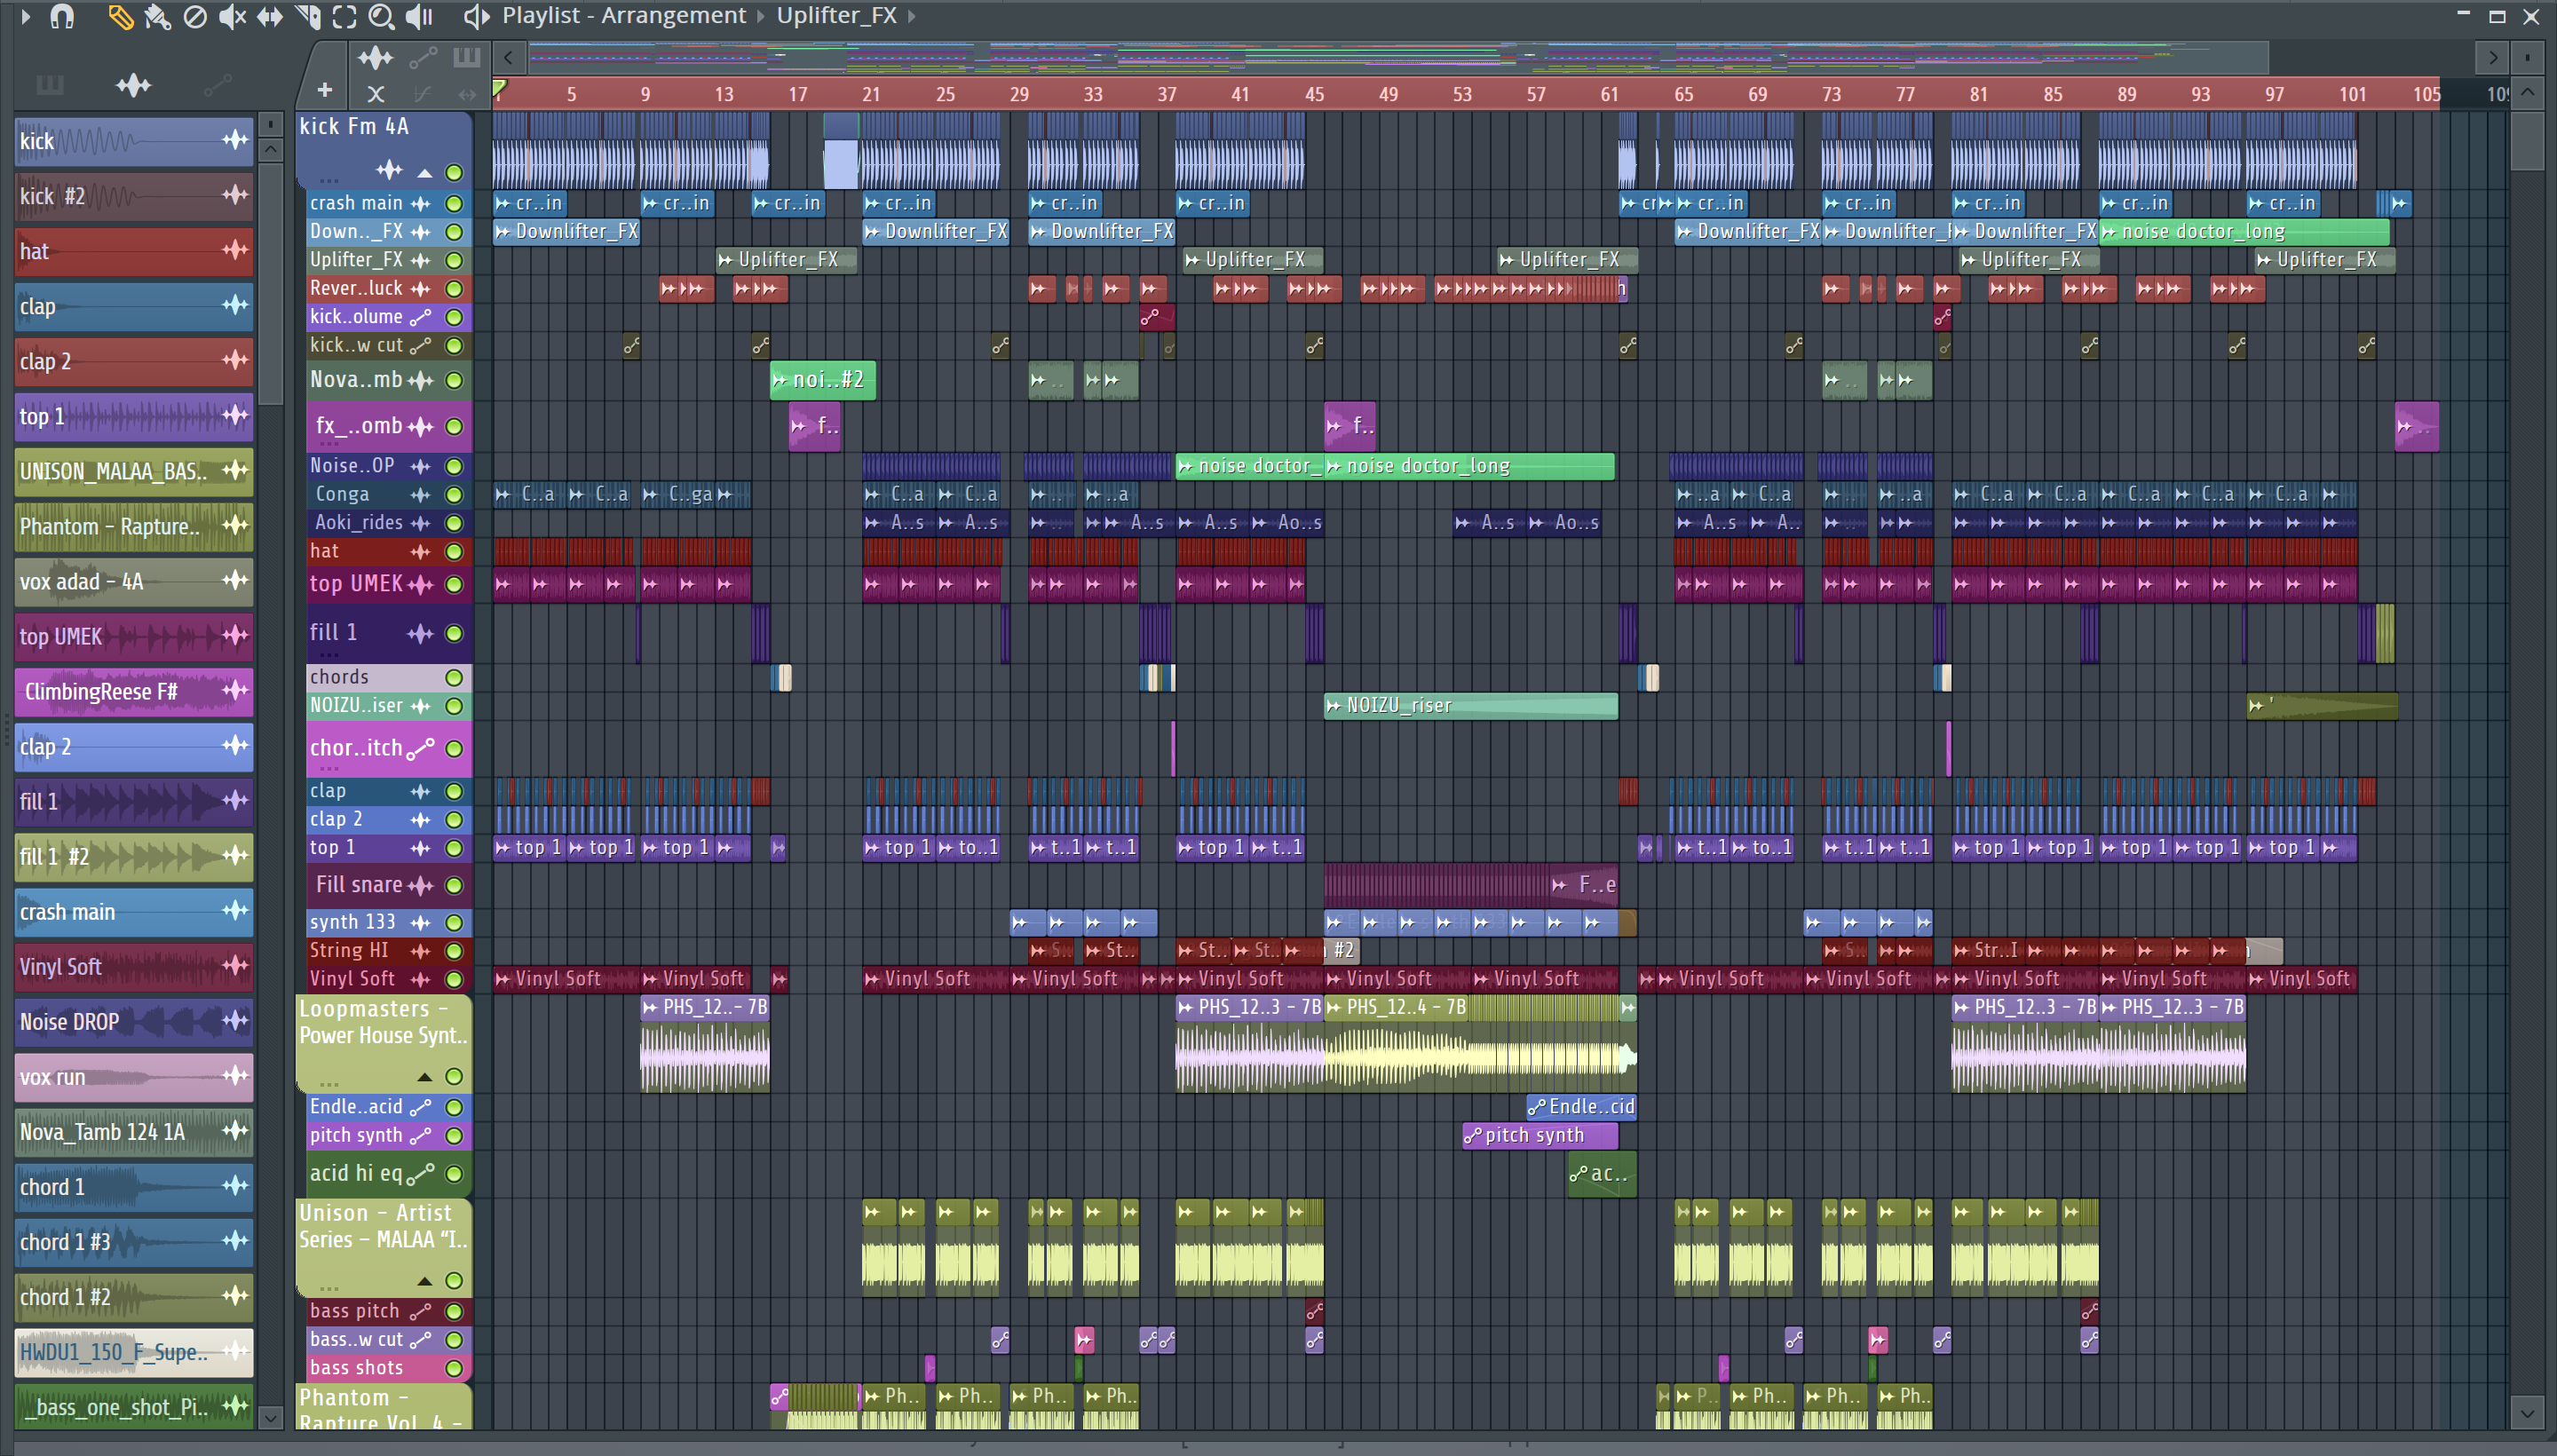The image size is (2557, 1456).
Task: Mute the crash main track
Action: [454, 203]
